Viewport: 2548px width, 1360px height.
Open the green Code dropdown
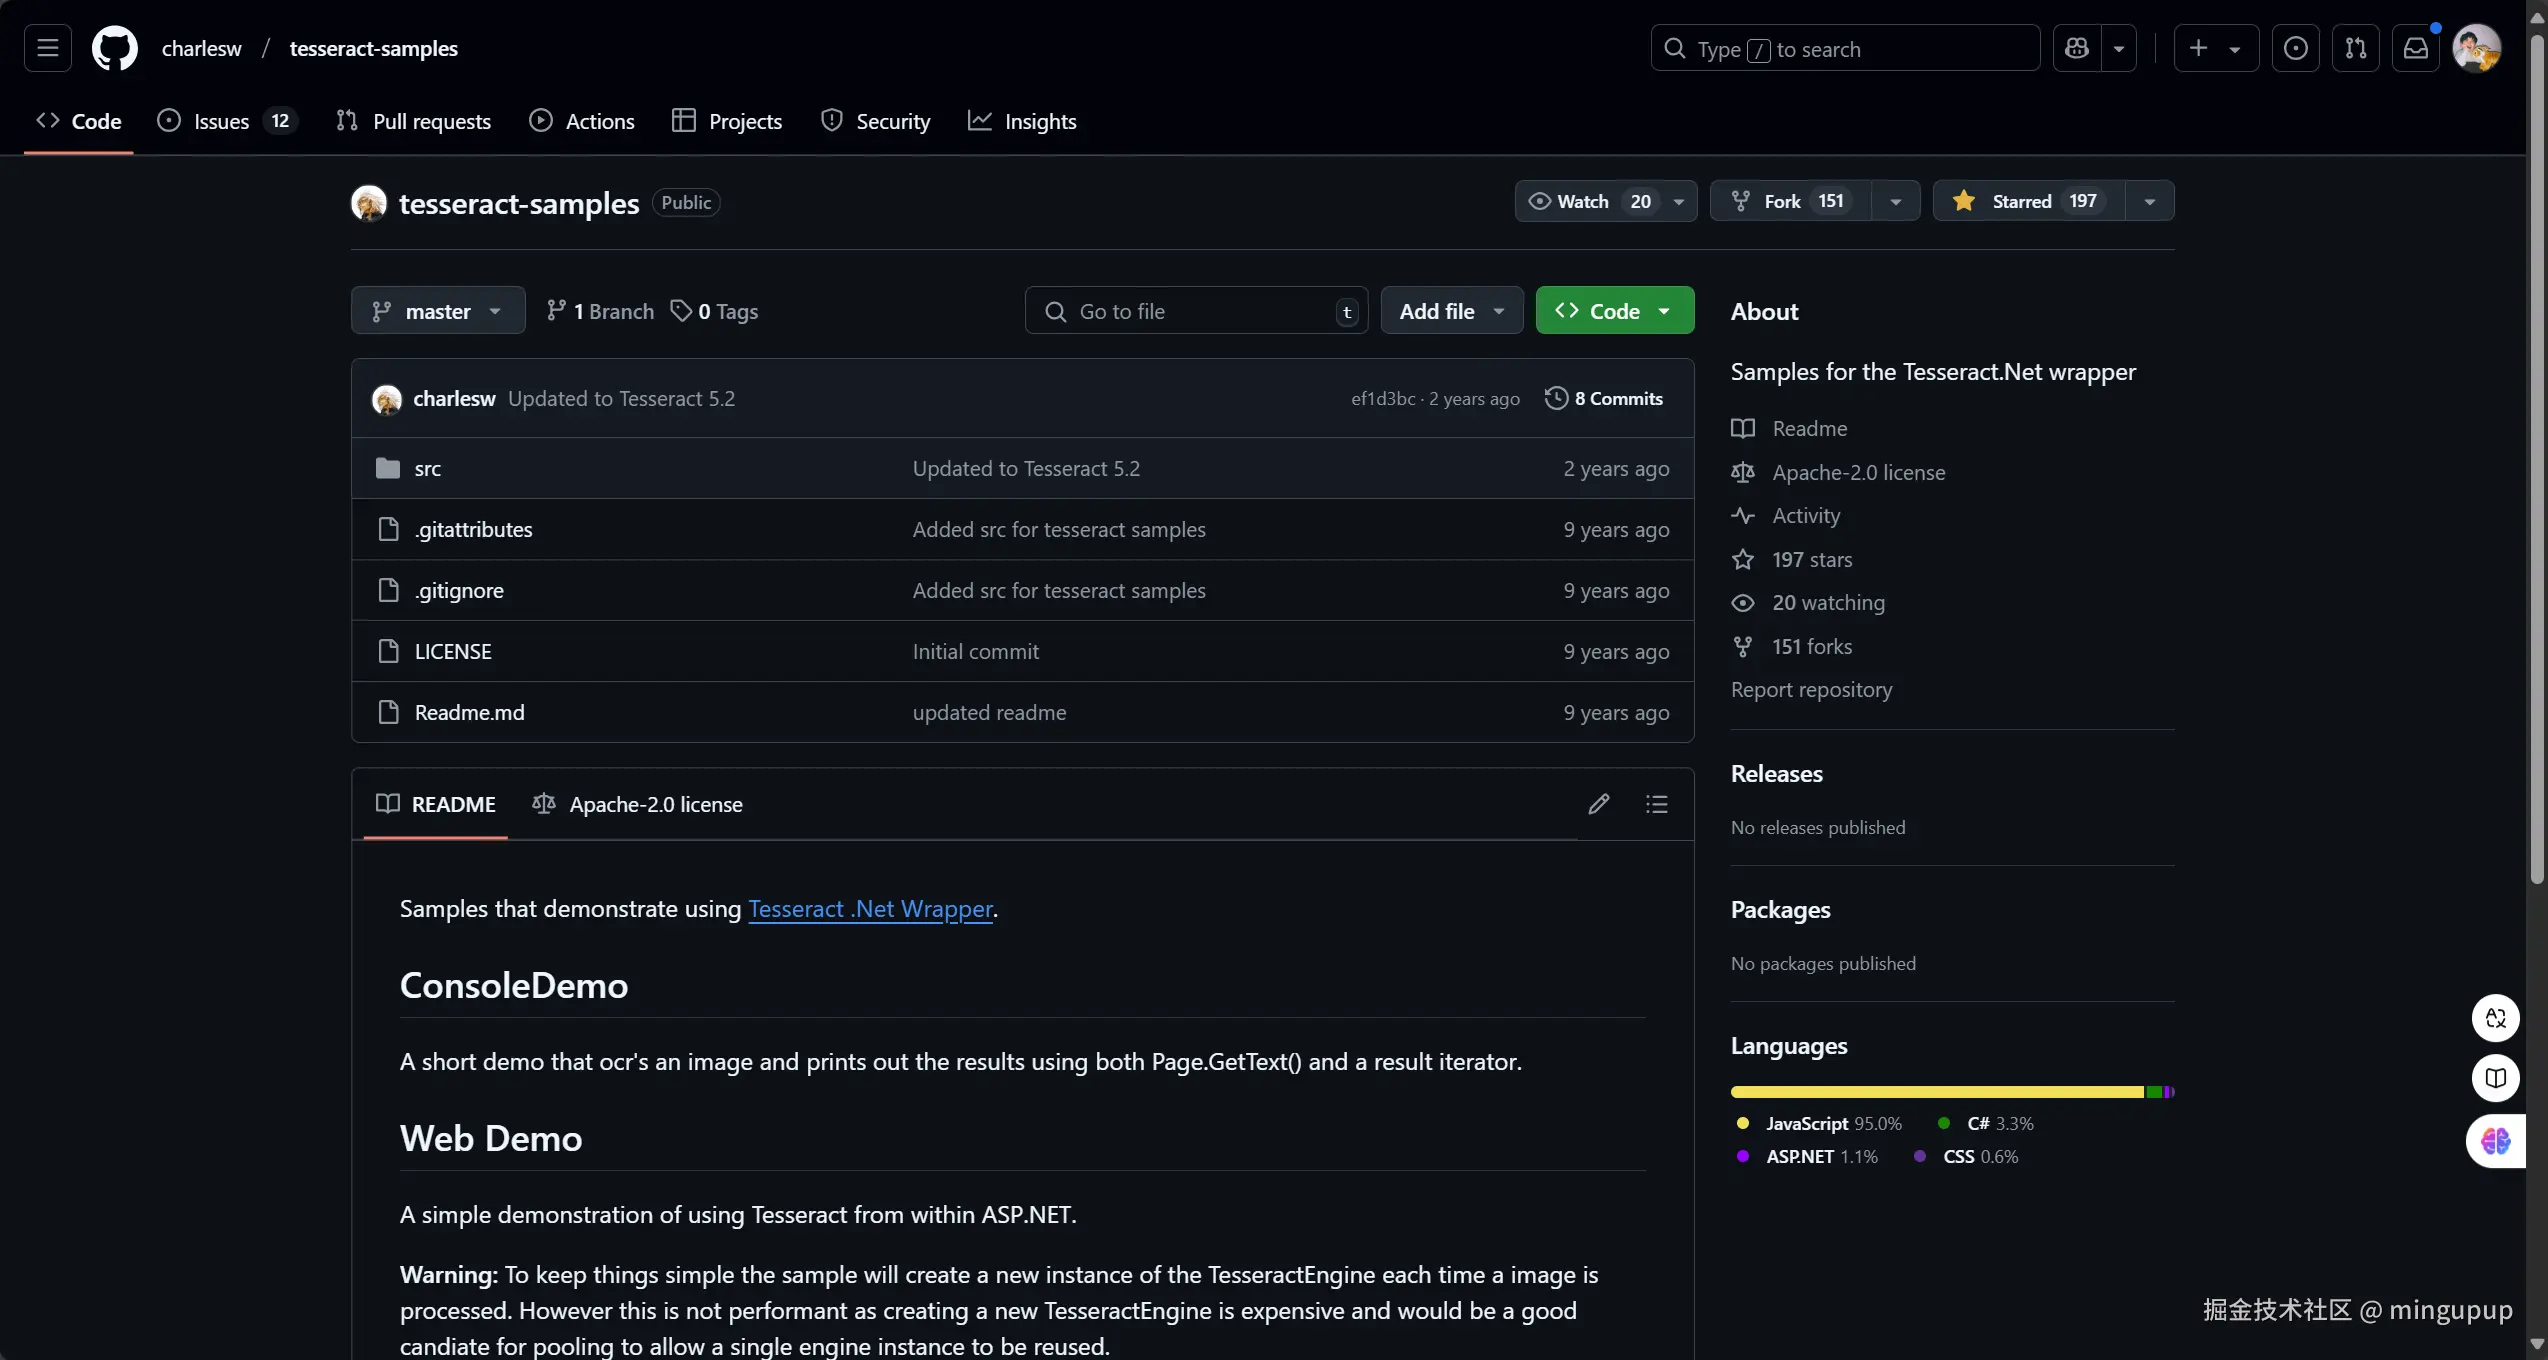pos(1614,311)
